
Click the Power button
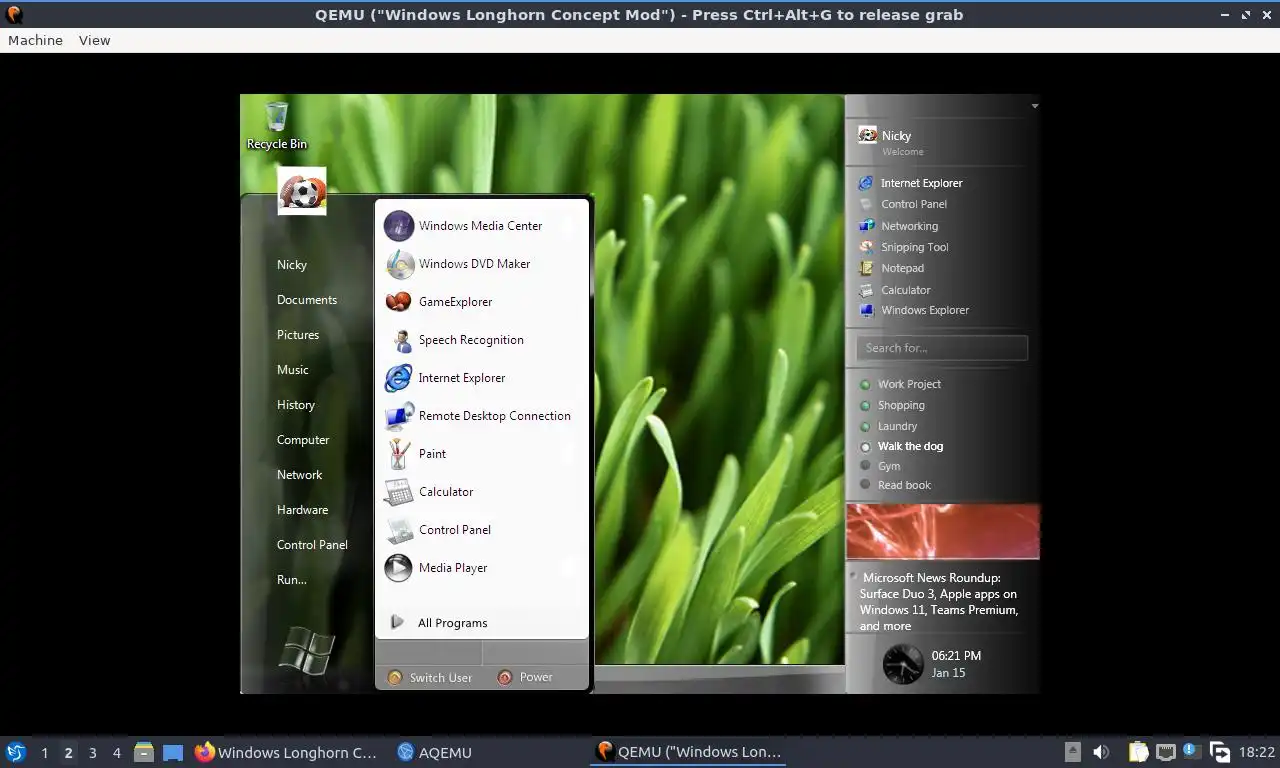click(526, 677)
